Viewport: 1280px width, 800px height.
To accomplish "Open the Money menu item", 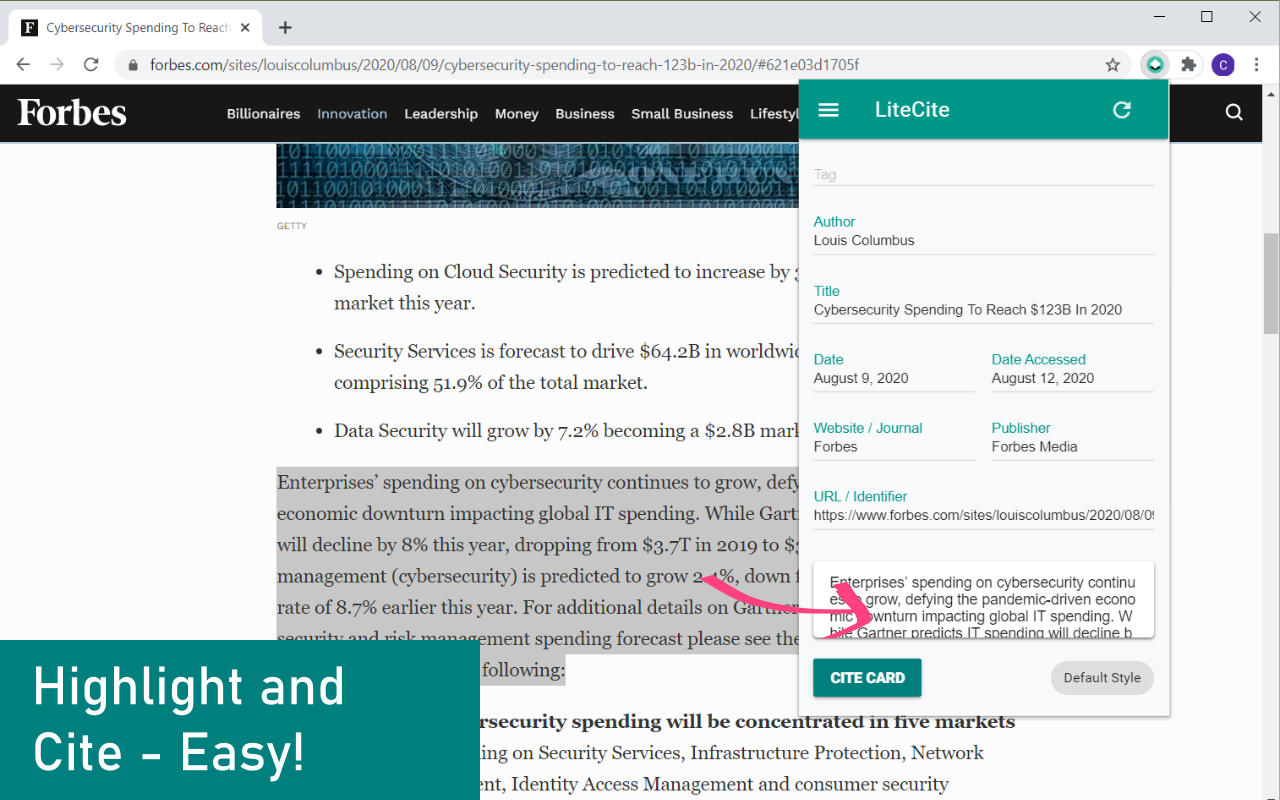I will pyautogui.click(x=517, y=114).
